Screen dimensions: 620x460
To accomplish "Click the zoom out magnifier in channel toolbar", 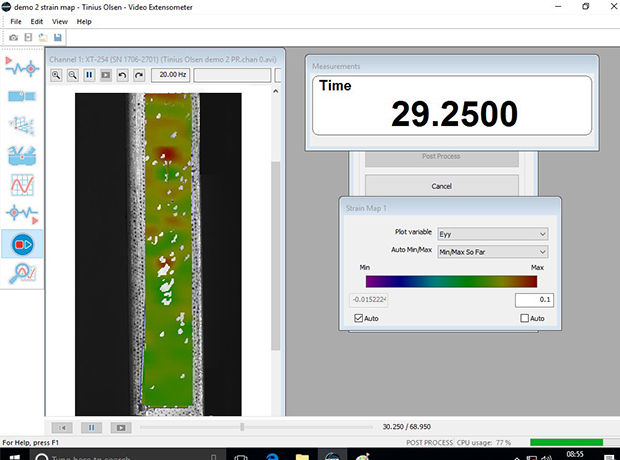I will (x=73, y=75).
